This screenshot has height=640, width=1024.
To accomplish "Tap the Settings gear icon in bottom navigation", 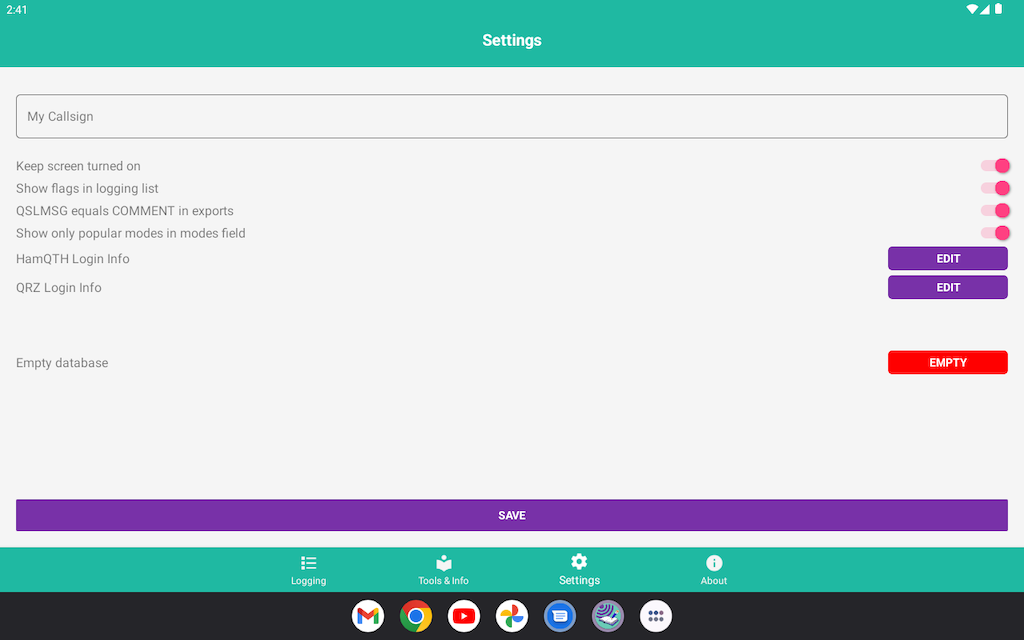I will [579, 562].
